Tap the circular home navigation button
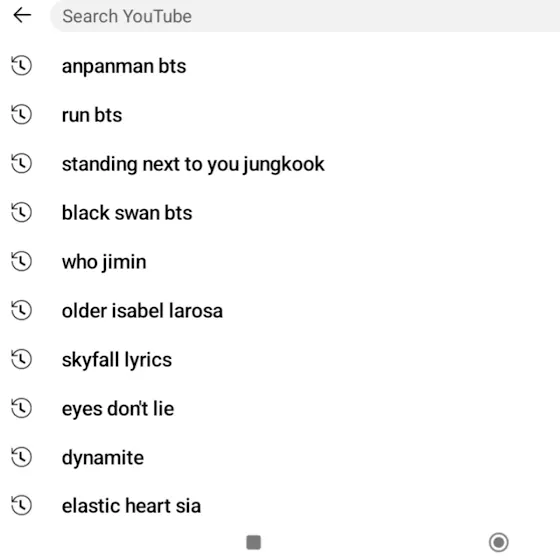The height and width of the screenshot is (560, 560). tap(499, 542)
